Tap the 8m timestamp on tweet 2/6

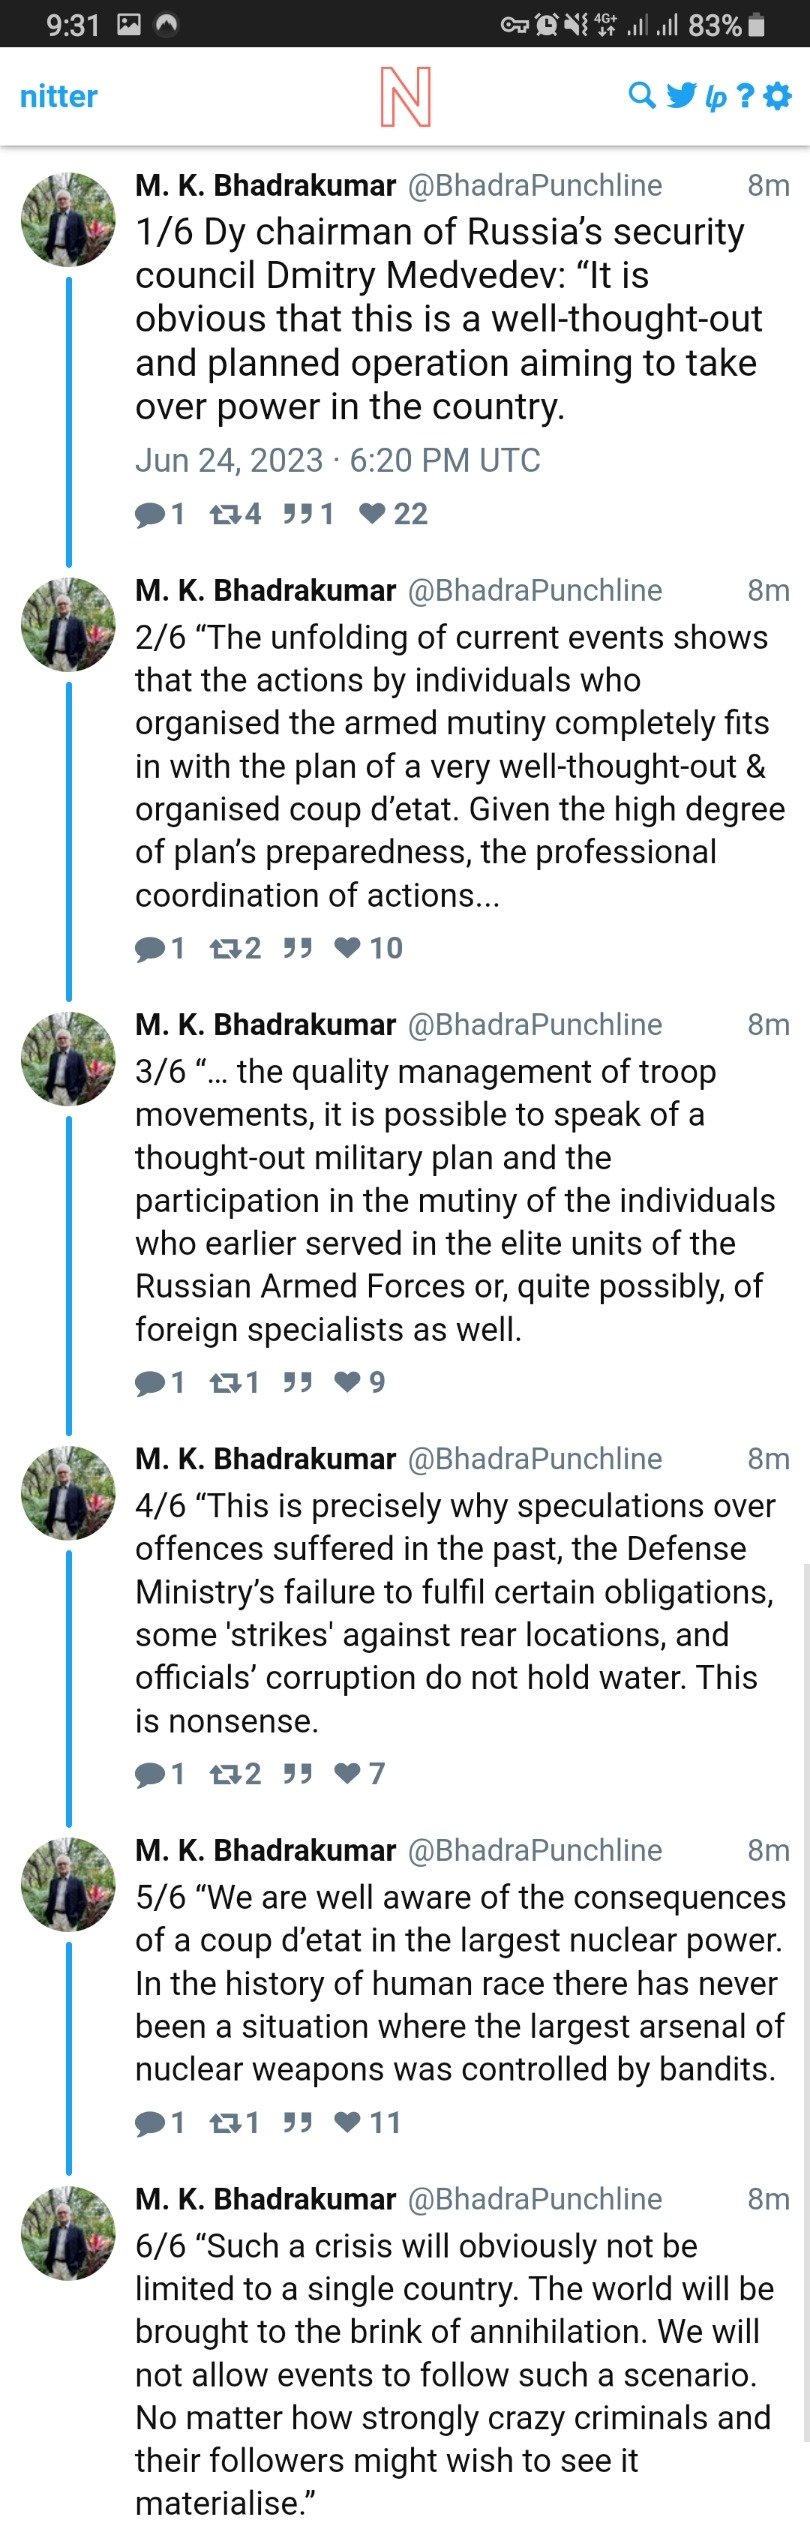pyautogui.click(x=768, y=590)
